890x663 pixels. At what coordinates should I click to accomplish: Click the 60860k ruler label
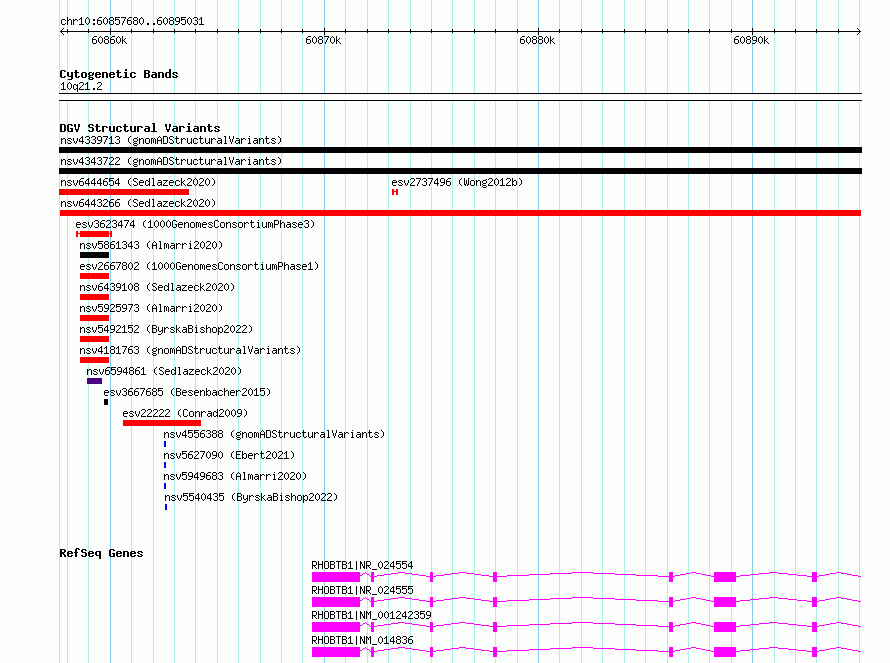coord(109,40)
